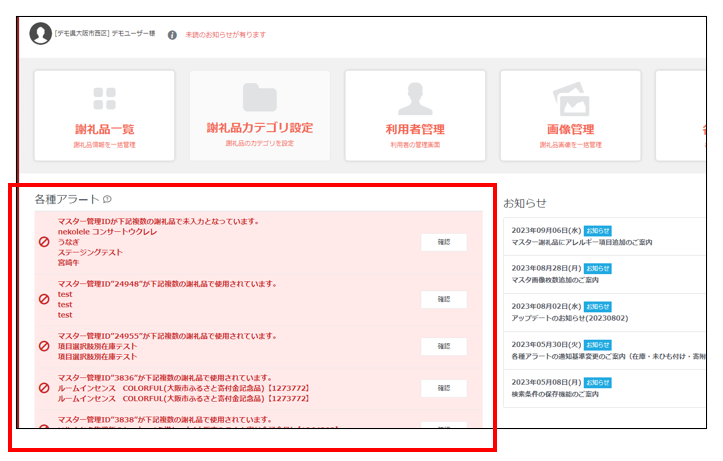Viewport: 723px width, 461px height.
Task: Click the warning icon on ID 3836 alert
Action: [x=44, y=388]
